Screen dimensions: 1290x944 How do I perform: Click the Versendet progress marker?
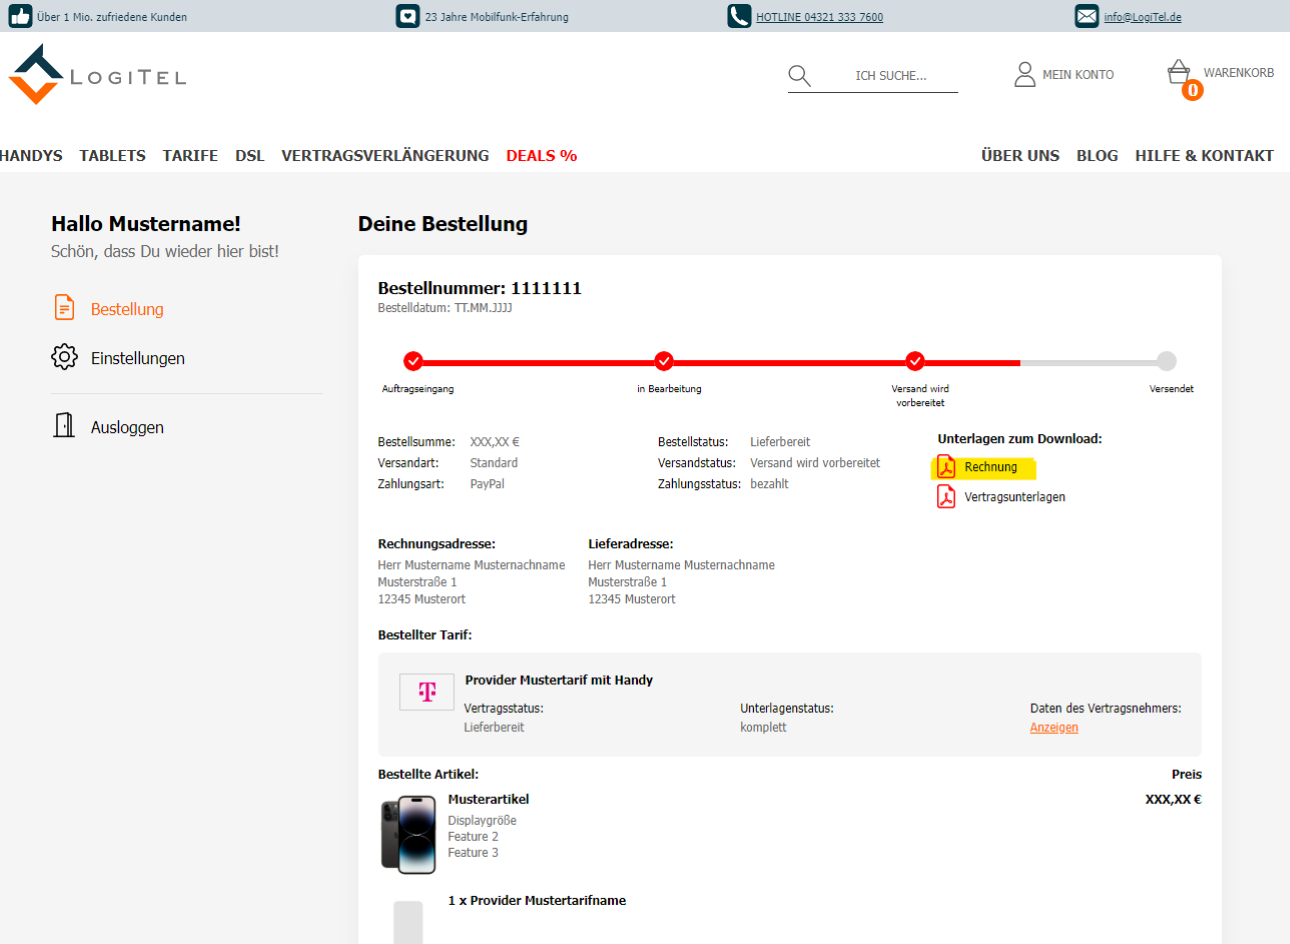tap(1166, 361)
